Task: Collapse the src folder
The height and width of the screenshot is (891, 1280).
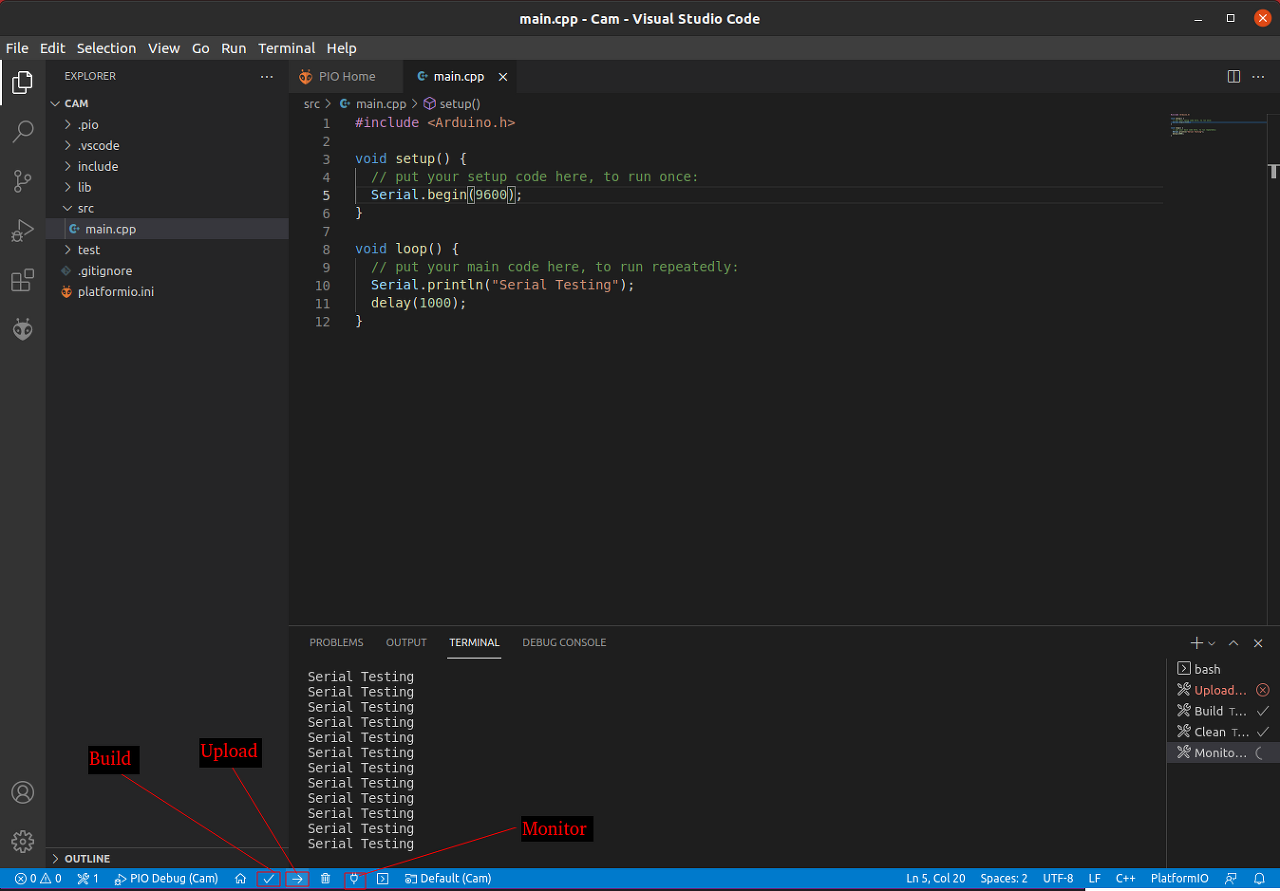Action: pyautogui.click(x=167, y=208)
